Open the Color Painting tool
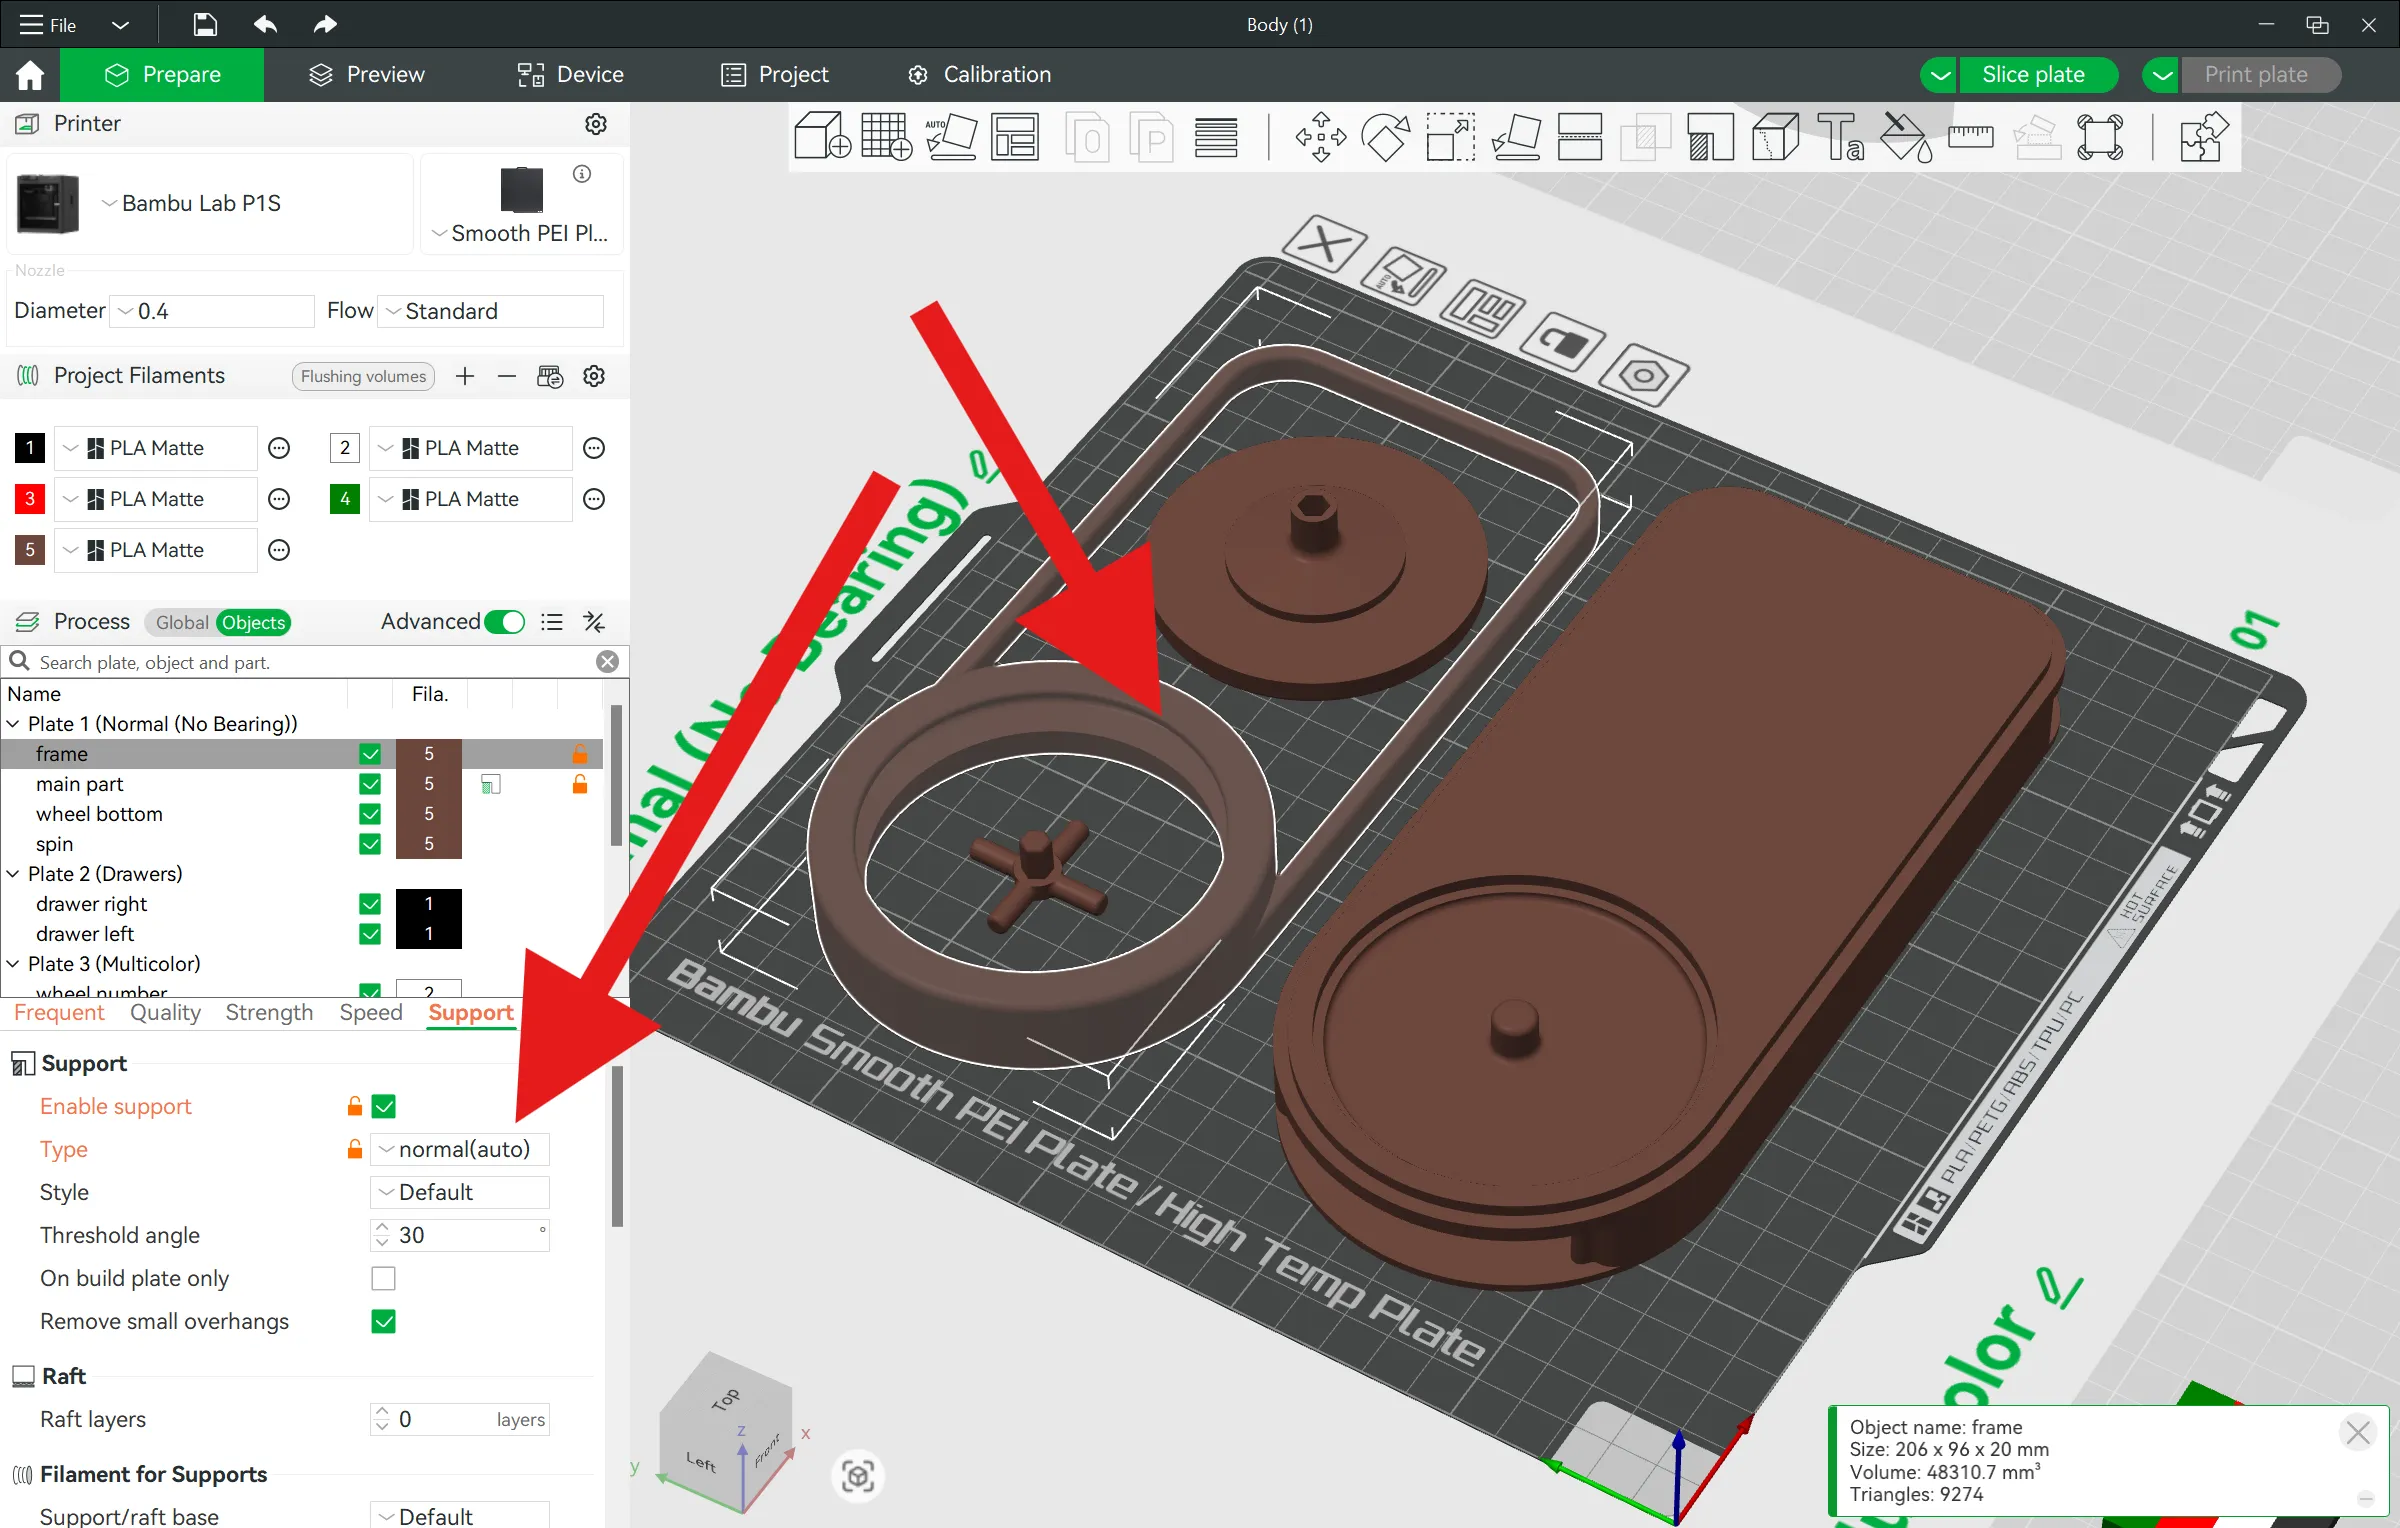The width and height of the screenshot is (2400, 1528). pyautogui.click(x=1903, y=137)
